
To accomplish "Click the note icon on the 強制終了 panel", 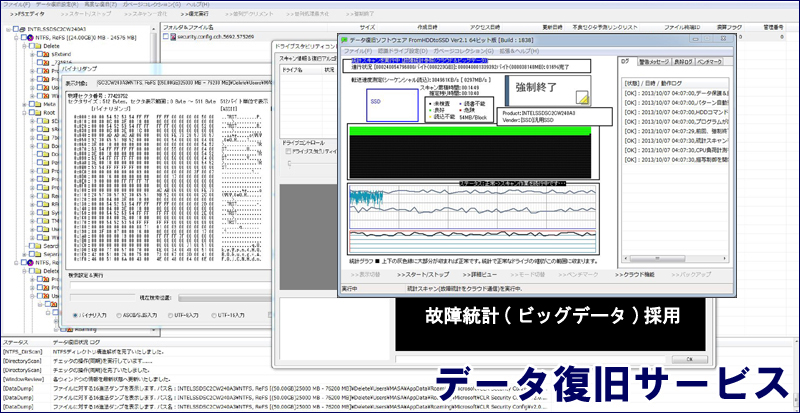I will (582, 98).
